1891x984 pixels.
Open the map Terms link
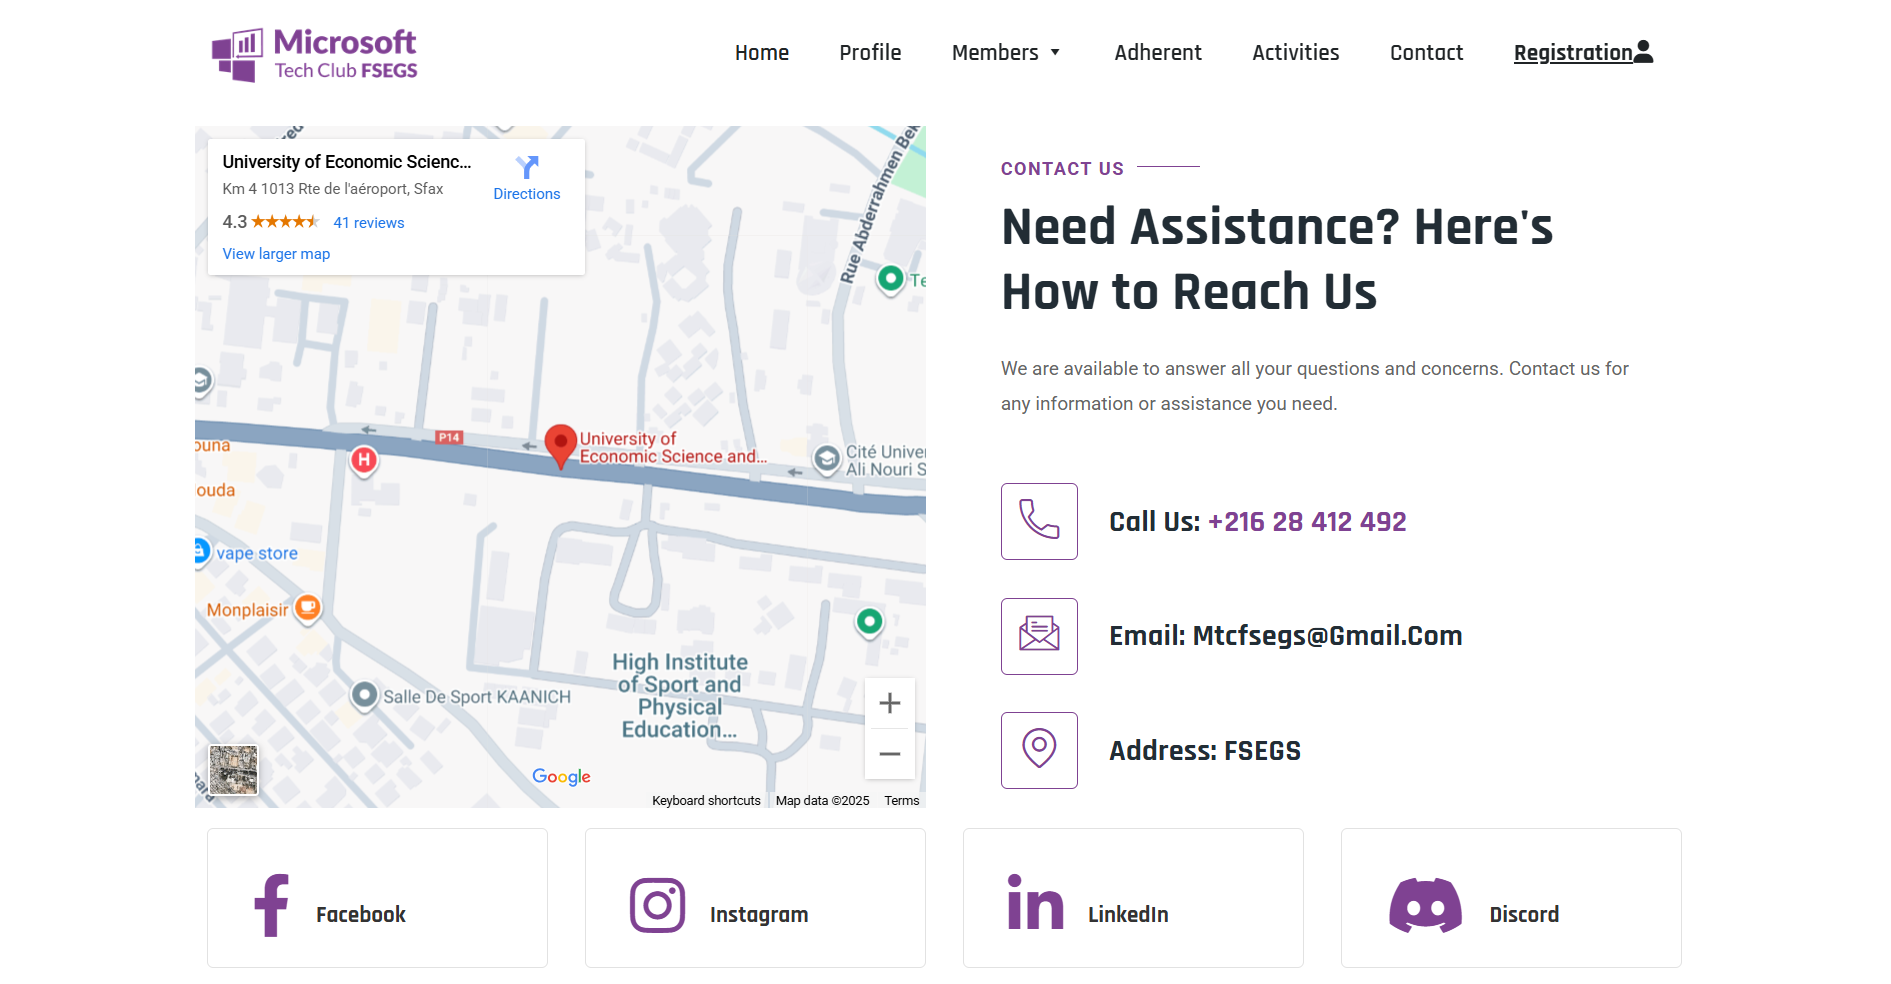[902, 801]
